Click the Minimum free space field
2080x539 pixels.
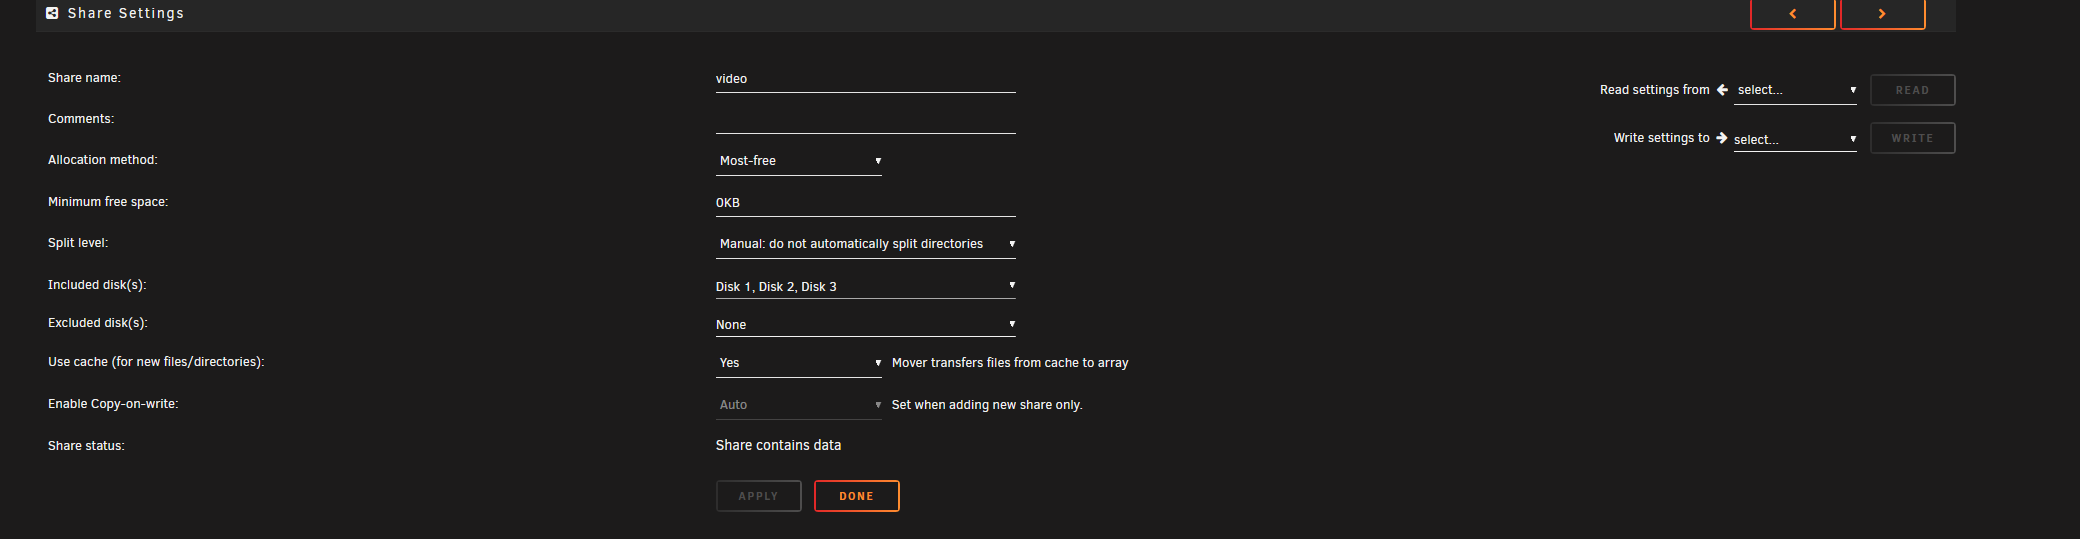point(866,203)
